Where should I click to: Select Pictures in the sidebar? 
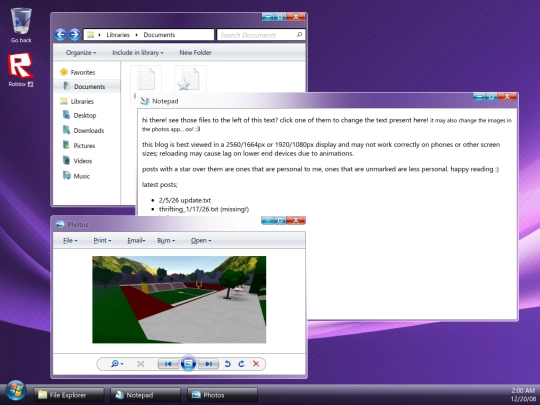tap(79, 145)
